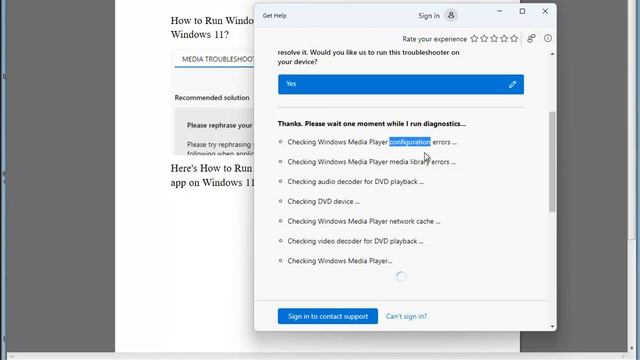Image resolution: width=640 pixels, height=360 pixels.
Task: Click the Get Help scrollbar thumb
Action: click(x=552, y=162)
